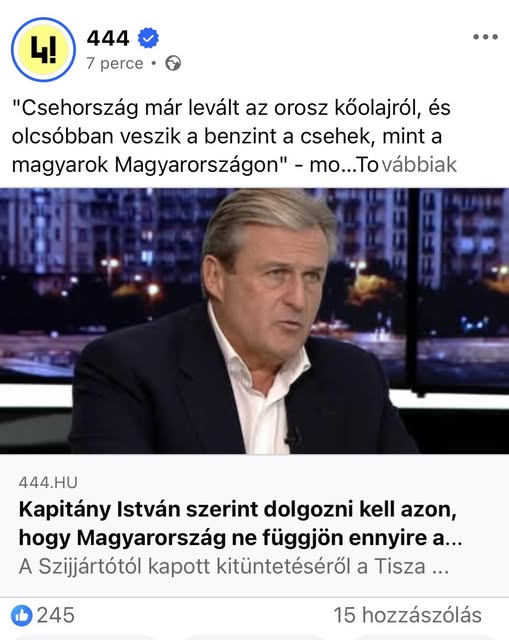Screen dimensions: 509x640
Task: Click the 444.HU source domain label
Action: click(48, 482)
